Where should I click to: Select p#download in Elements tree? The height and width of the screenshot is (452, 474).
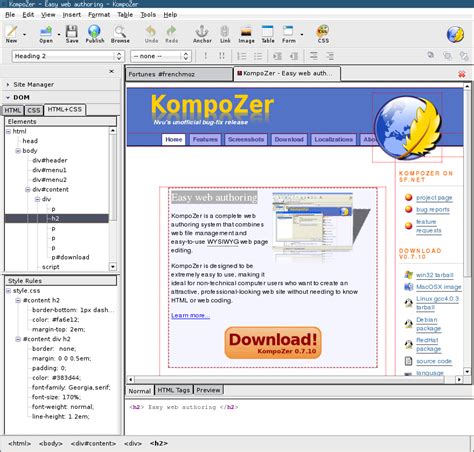(x=70, y=257)
